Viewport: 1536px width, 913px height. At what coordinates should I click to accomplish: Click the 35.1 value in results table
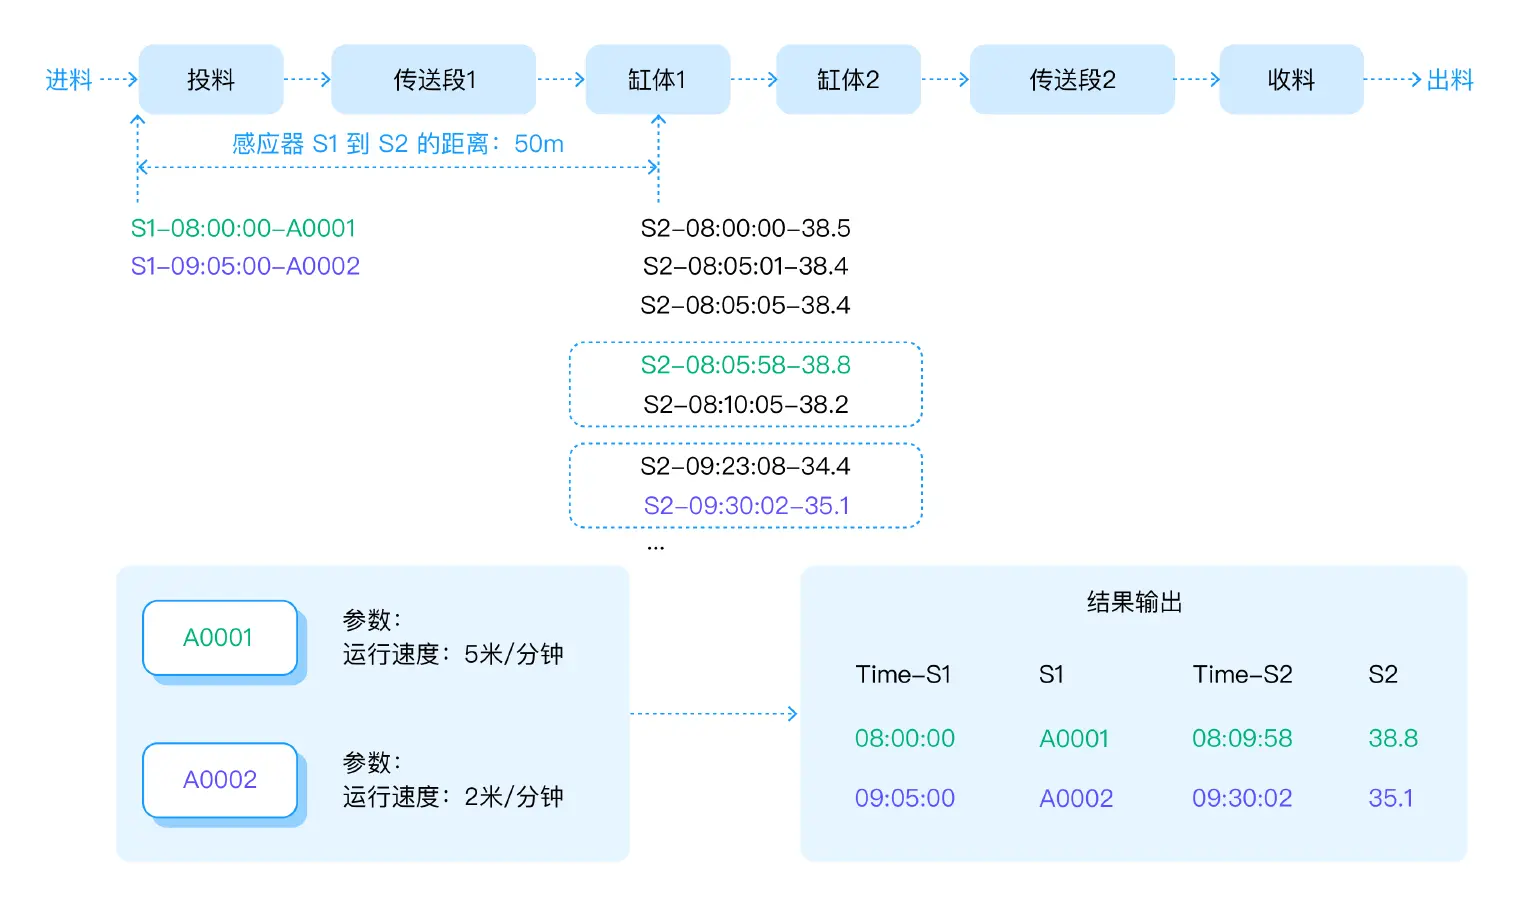pyautogui.click(x=1391, y=798)
